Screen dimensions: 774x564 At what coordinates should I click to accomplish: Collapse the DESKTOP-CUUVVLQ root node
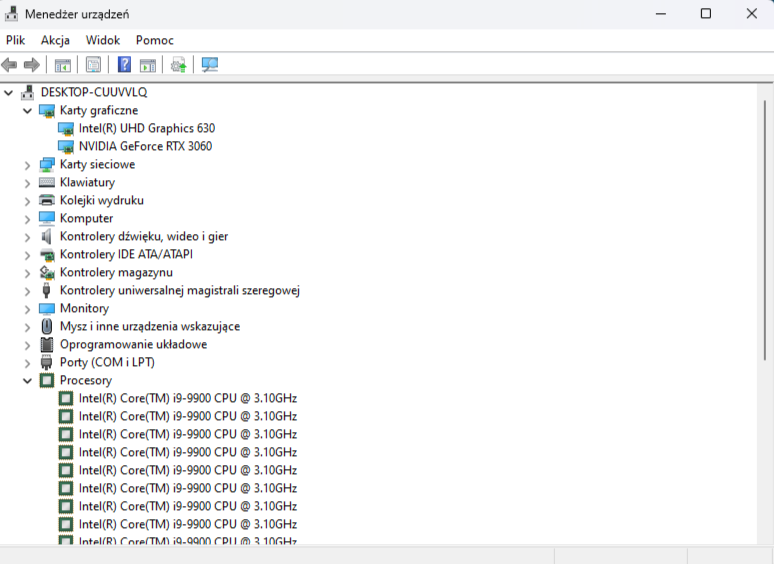point(8,92)
